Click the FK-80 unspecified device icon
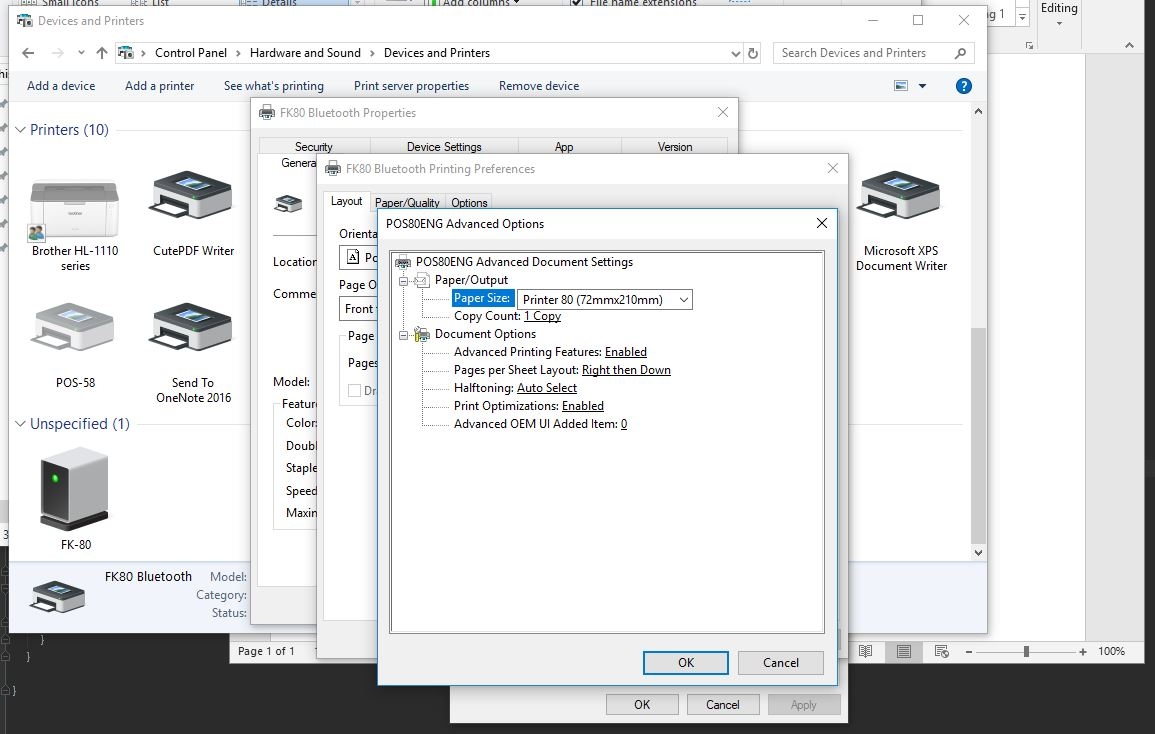 click(x=75, y=488)
